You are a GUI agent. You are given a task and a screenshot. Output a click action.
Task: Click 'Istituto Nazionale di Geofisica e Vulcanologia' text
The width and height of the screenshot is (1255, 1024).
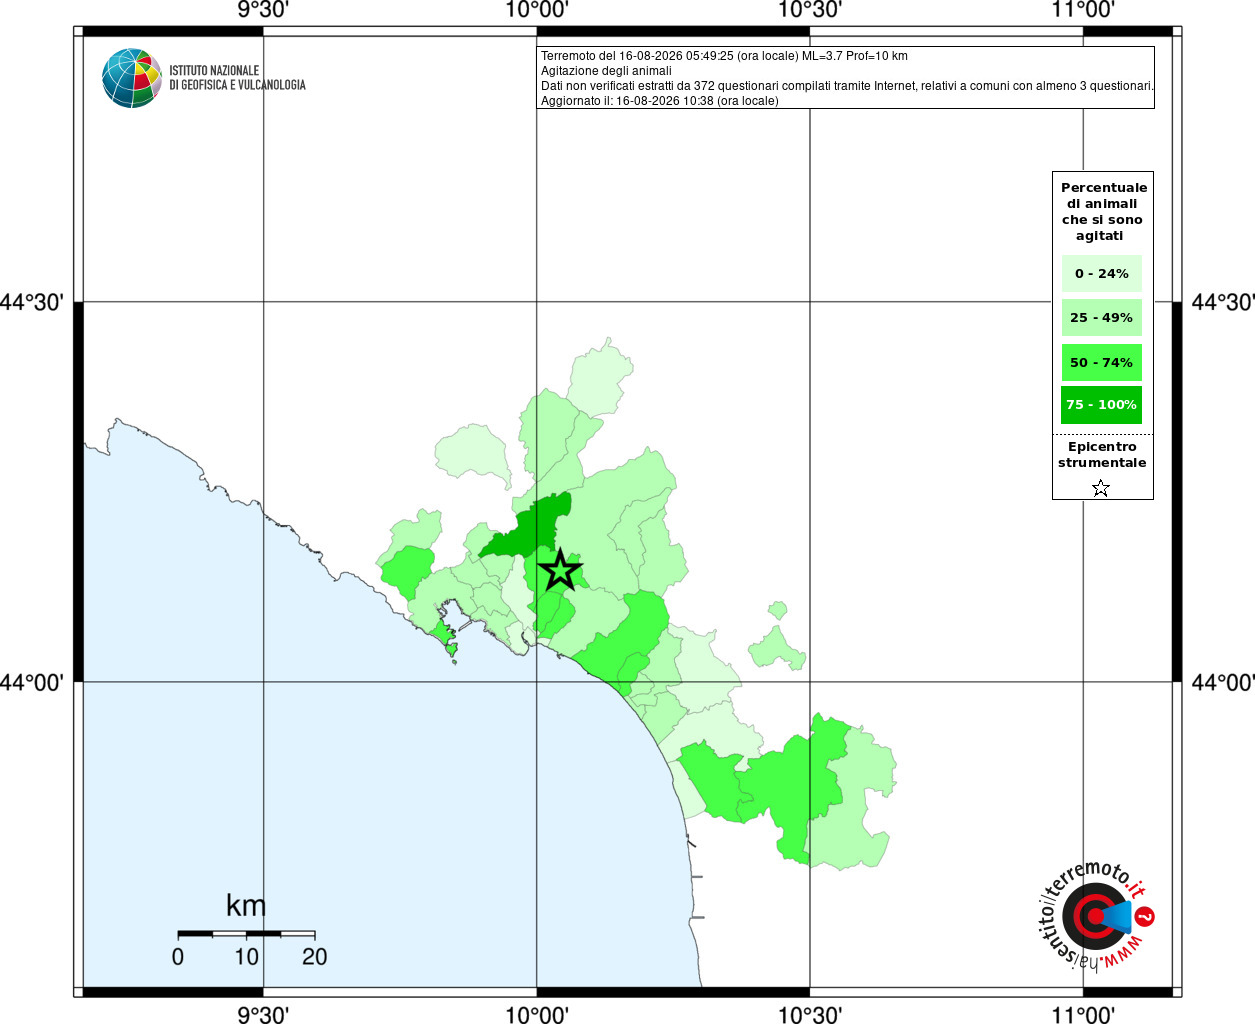[x=237, y=78]
